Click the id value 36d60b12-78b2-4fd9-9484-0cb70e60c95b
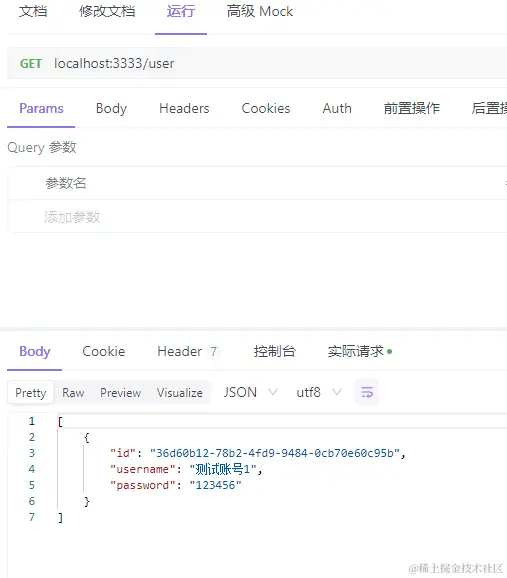507x578 pixels. pos(275,453)
